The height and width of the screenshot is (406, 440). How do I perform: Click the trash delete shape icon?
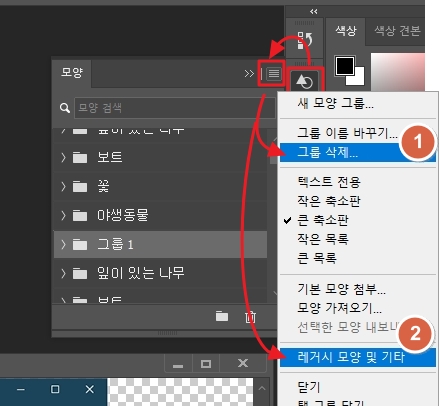250,317
